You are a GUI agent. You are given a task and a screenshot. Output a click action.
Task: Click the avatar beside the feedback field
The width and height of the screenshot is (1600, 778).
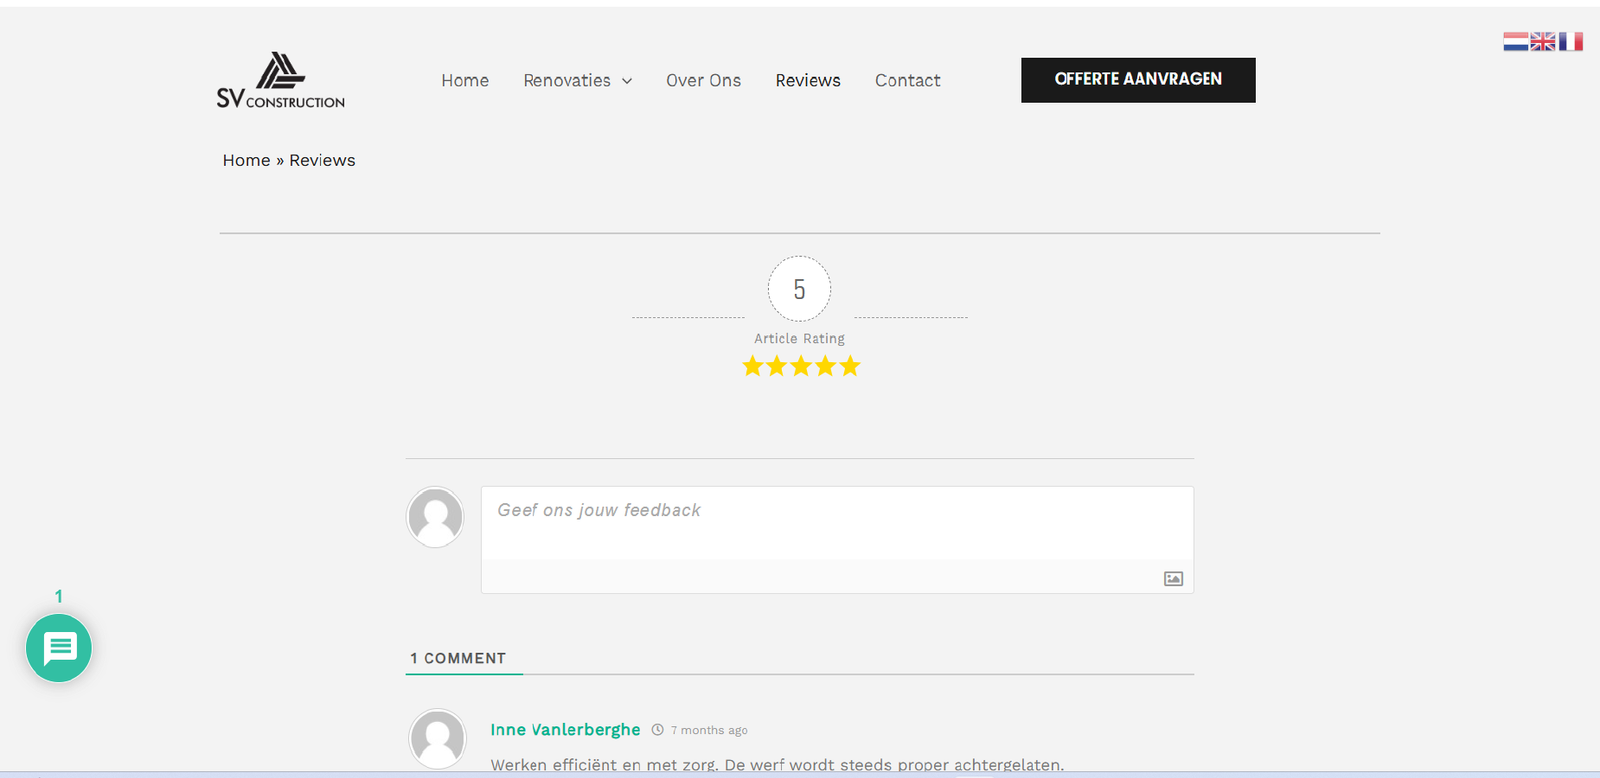click(x=435, y=517)
